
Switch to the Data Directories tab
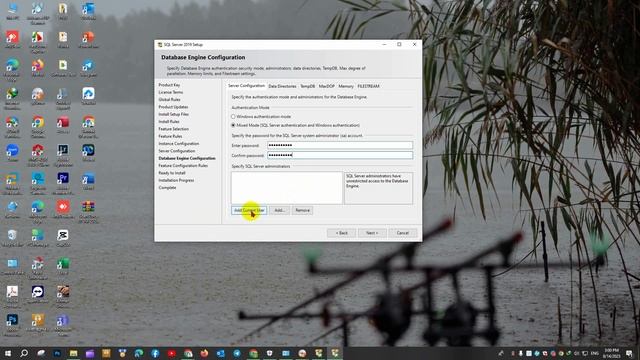point(282,86)
